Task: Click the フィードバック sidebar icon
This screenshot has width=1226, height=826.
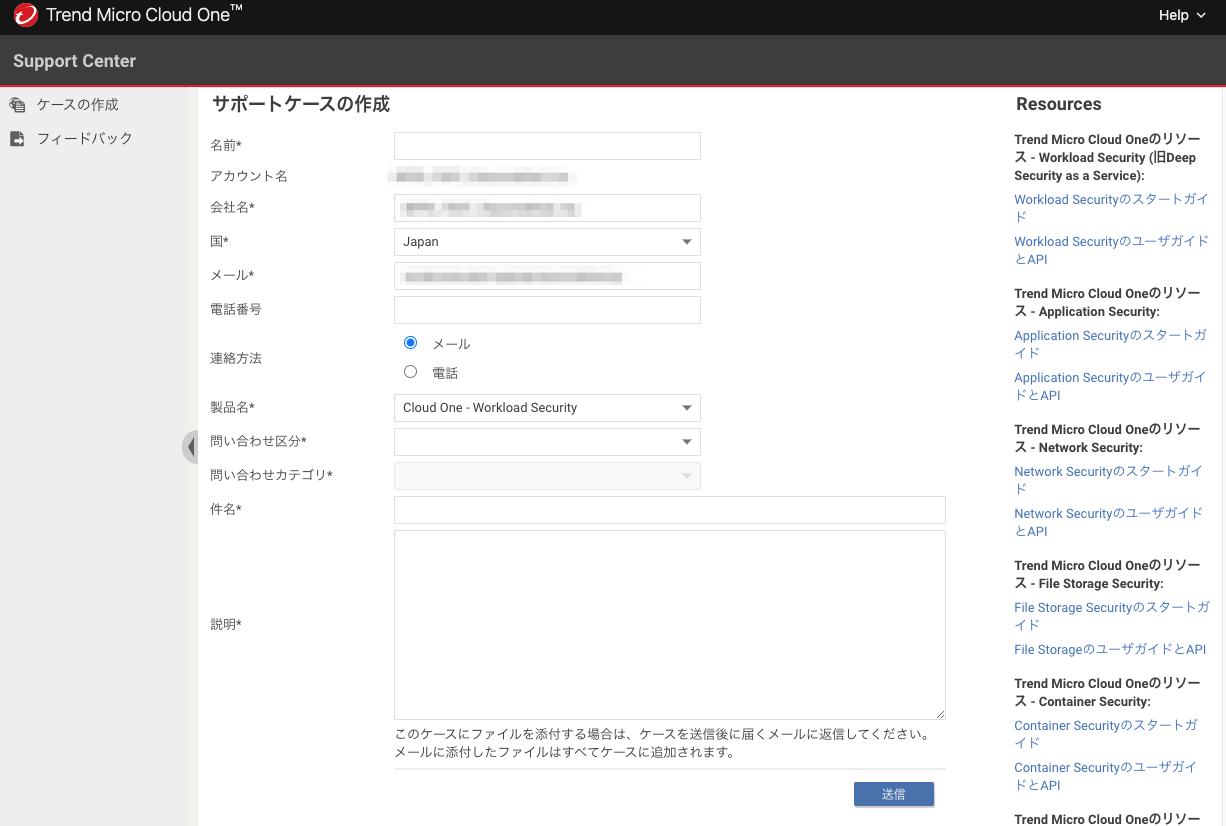Action: coord(17,139)
